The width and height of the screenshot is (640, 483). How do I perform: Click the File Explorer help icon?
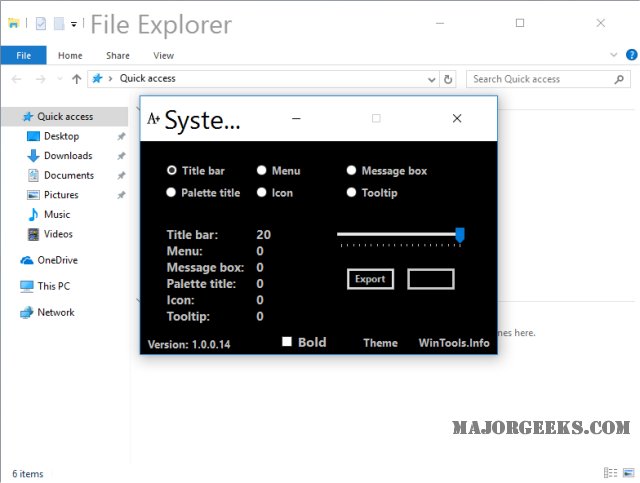point(631,55)
